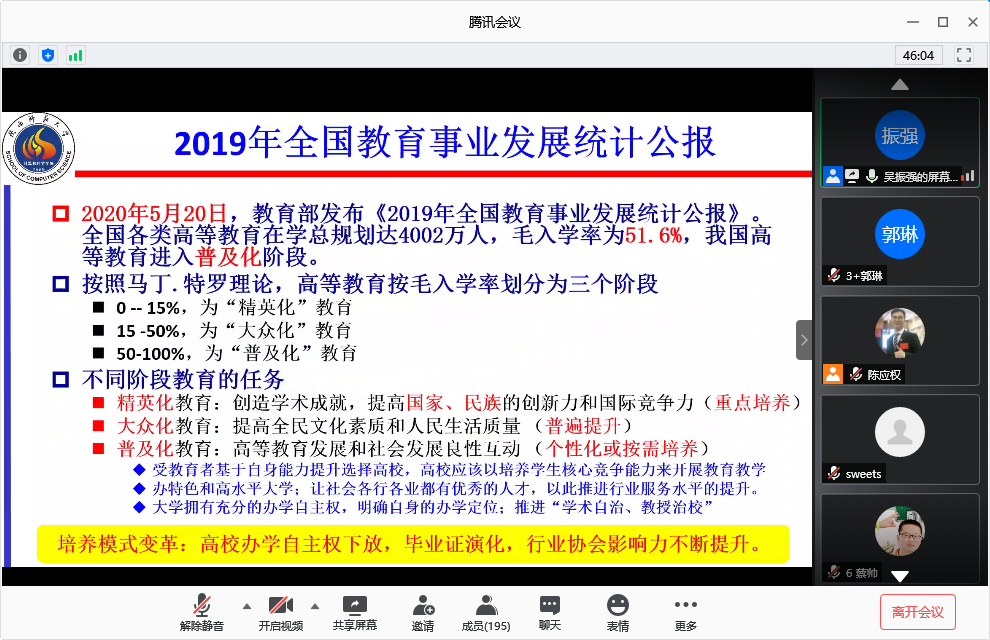Start 共享屏幕 screen sharing
The image size is (990, 640).
coord(354,612)
